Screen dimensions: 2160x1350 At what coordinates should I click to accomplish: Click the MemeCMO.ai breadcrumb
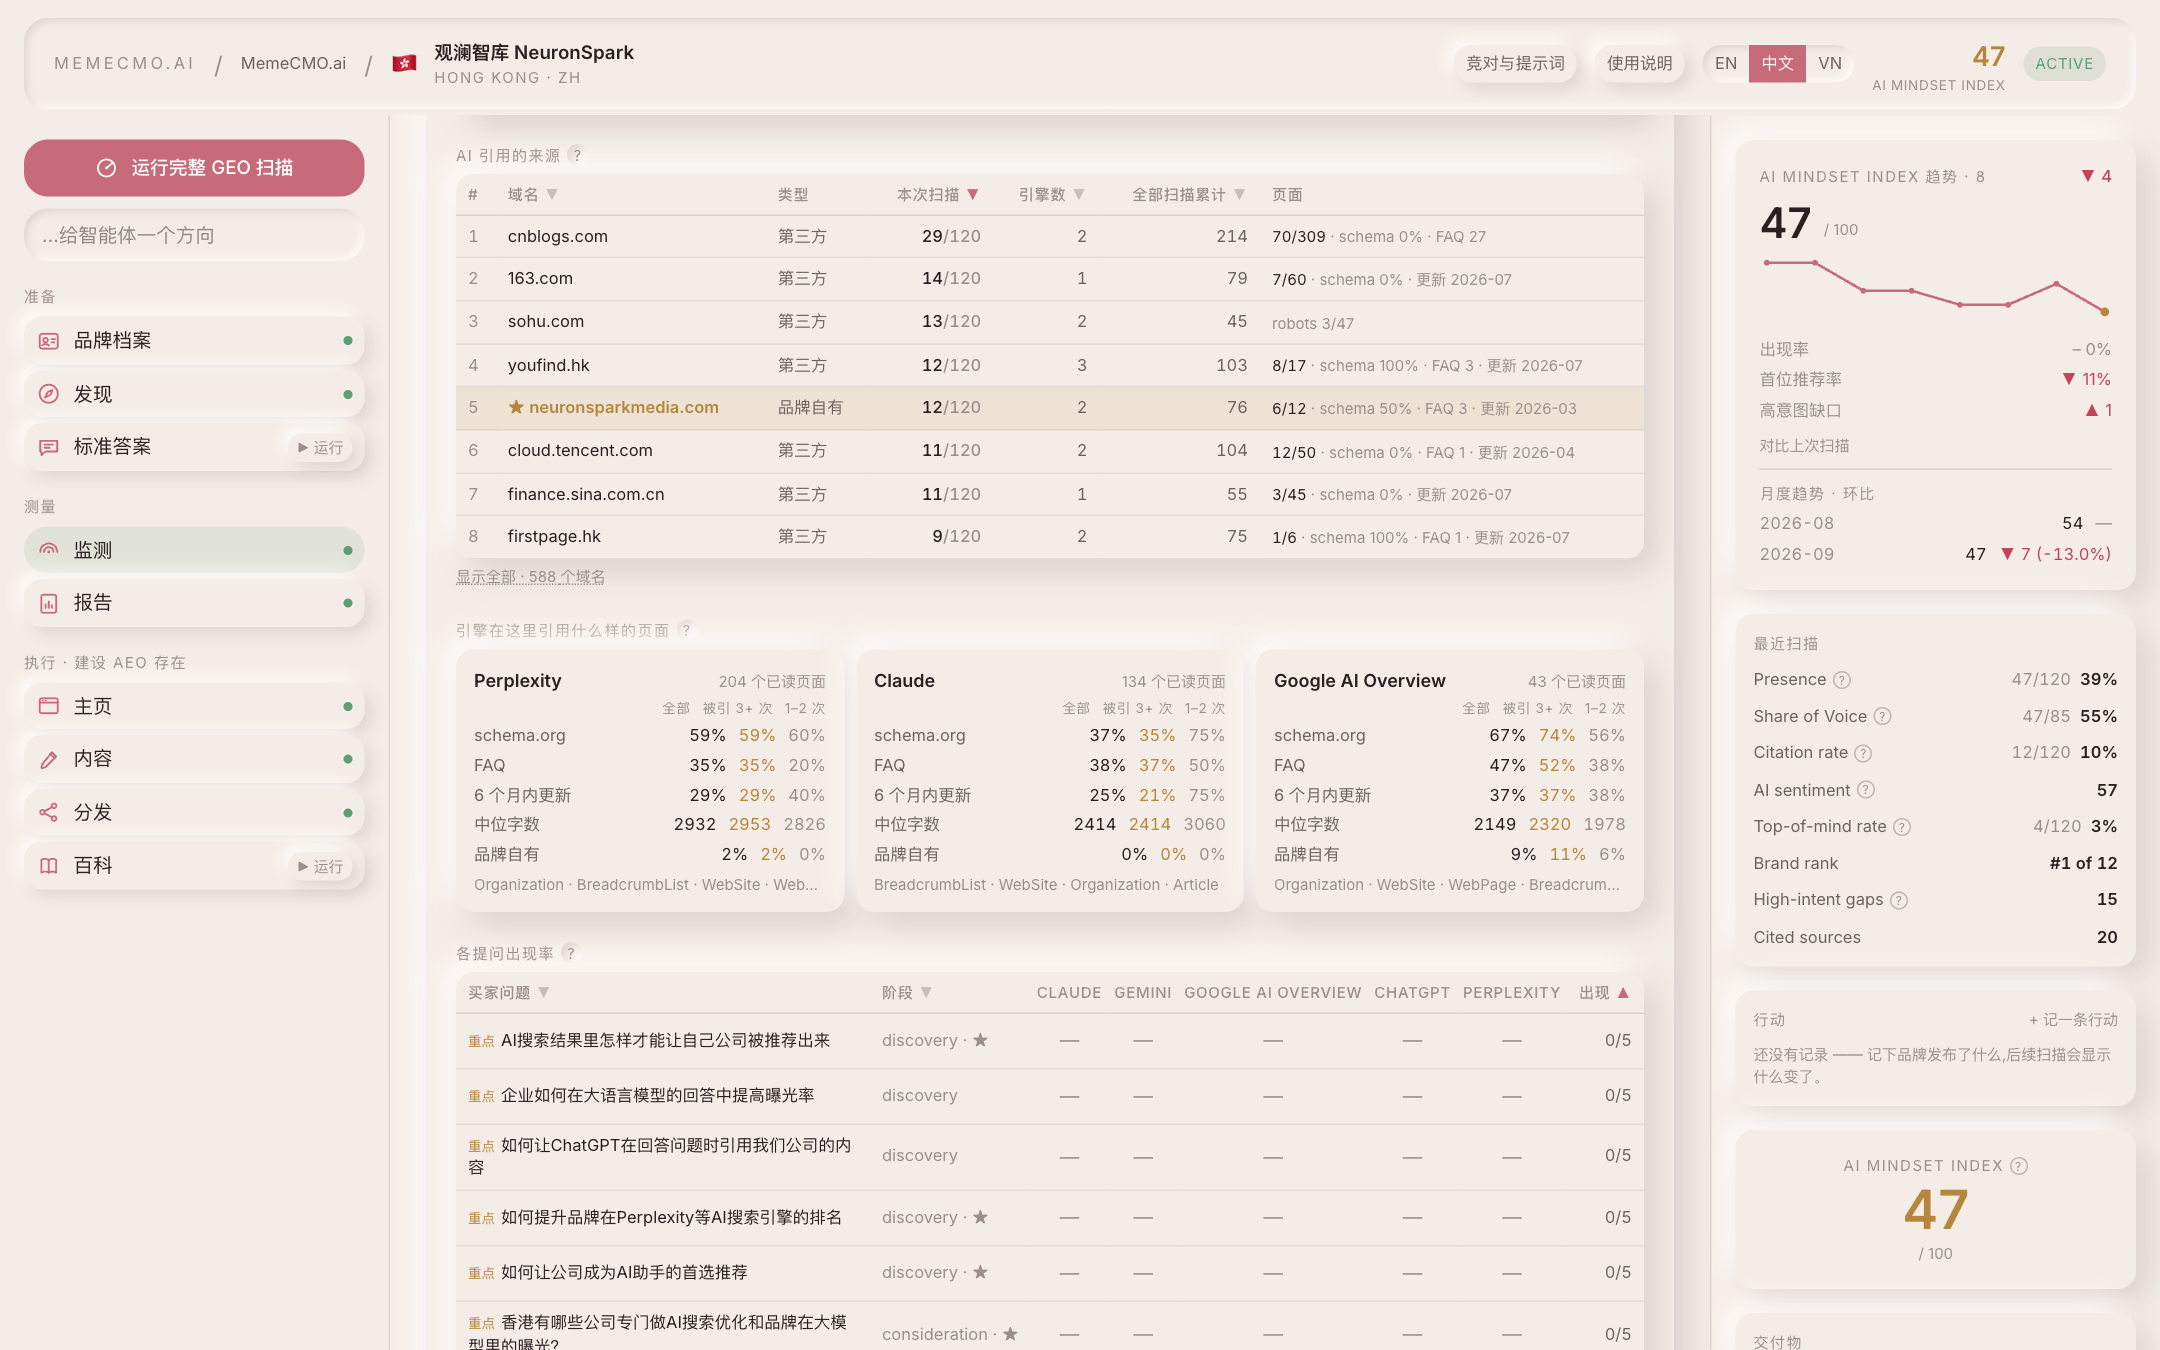[x=293, y=63]
